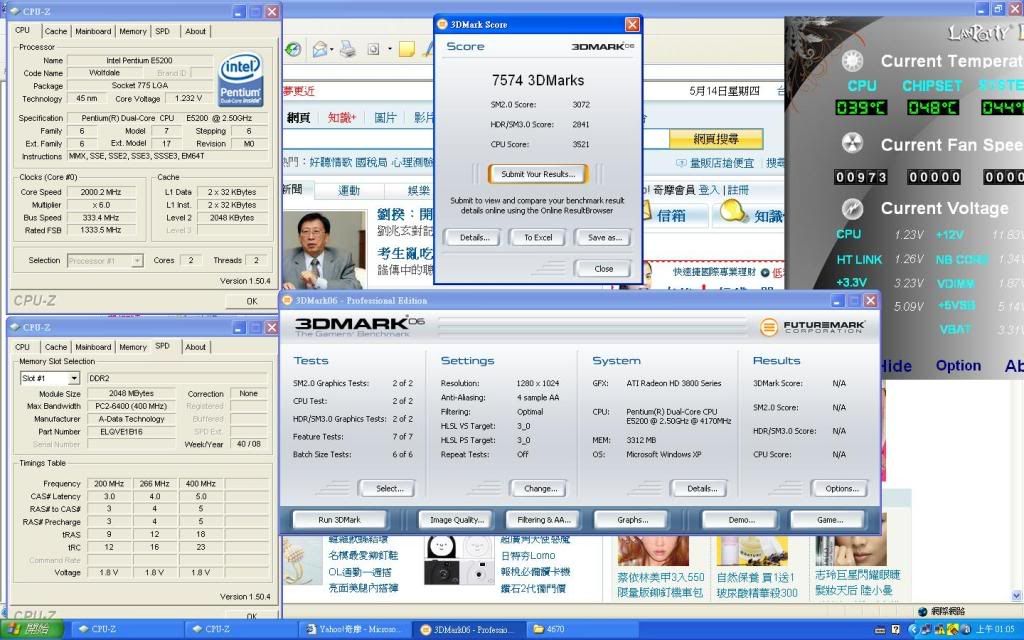Viewport: 1024px width, 640px height.
Task: Click the Intel Pentium logo in CPU-Z
Action: click(240, 80)
